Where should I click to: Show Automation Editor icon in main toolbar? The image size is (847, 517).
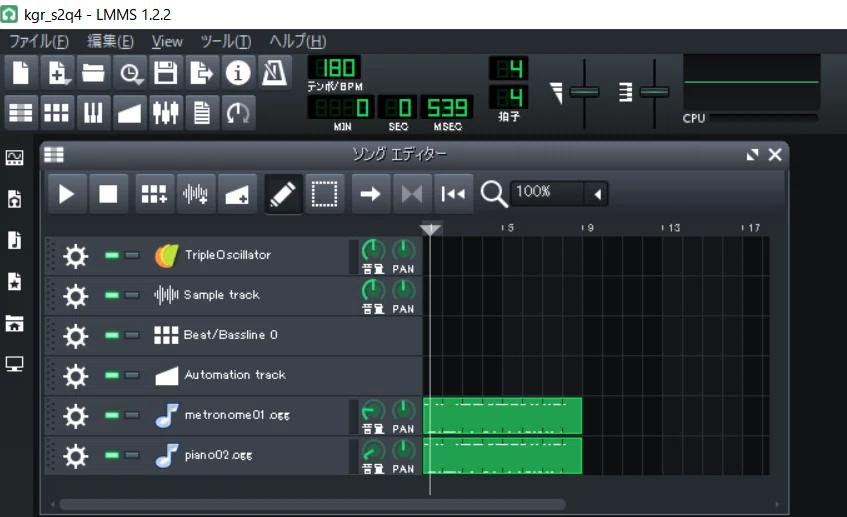(130, 113)
